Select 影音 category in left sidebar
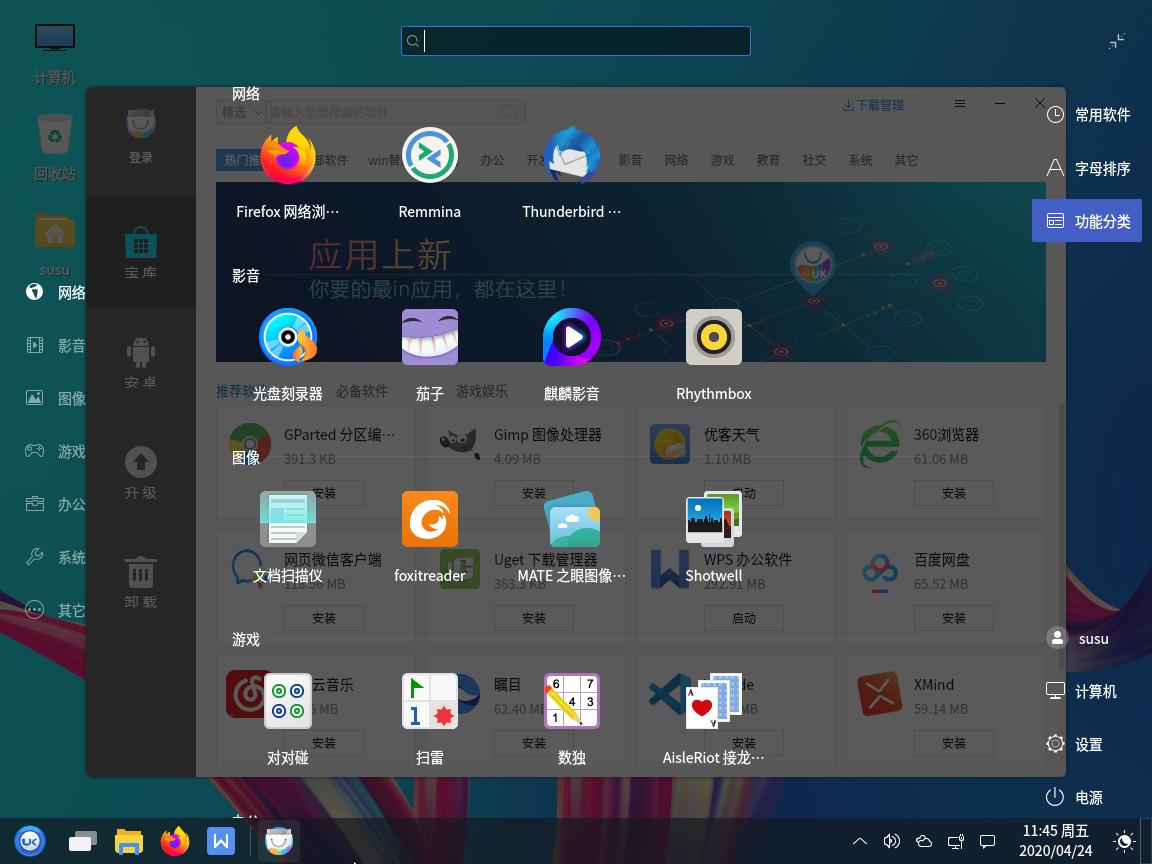1152x864 pixels. tap(55, 345)
